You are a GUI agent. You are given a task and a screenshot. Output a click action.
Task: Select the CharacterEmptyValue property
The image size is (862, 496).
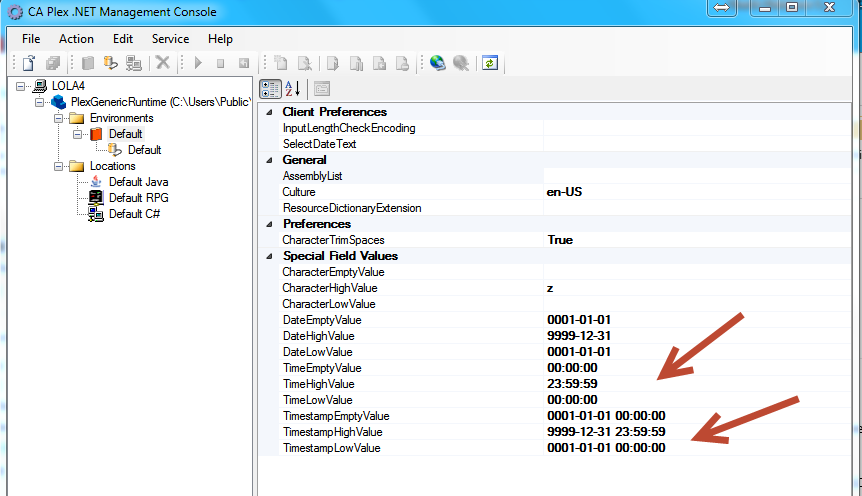[x=333, y=272]
